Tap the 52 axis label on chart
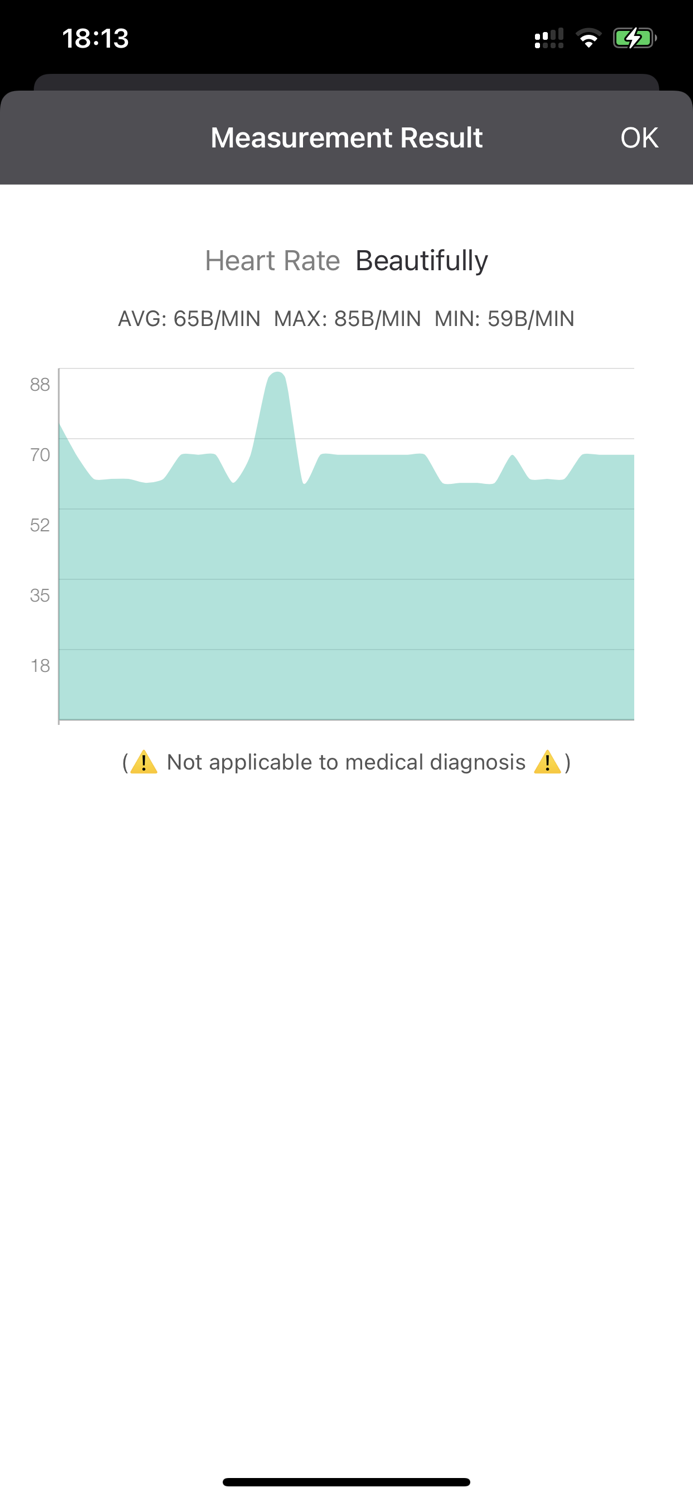693x1500 pixels. point(40,525)
